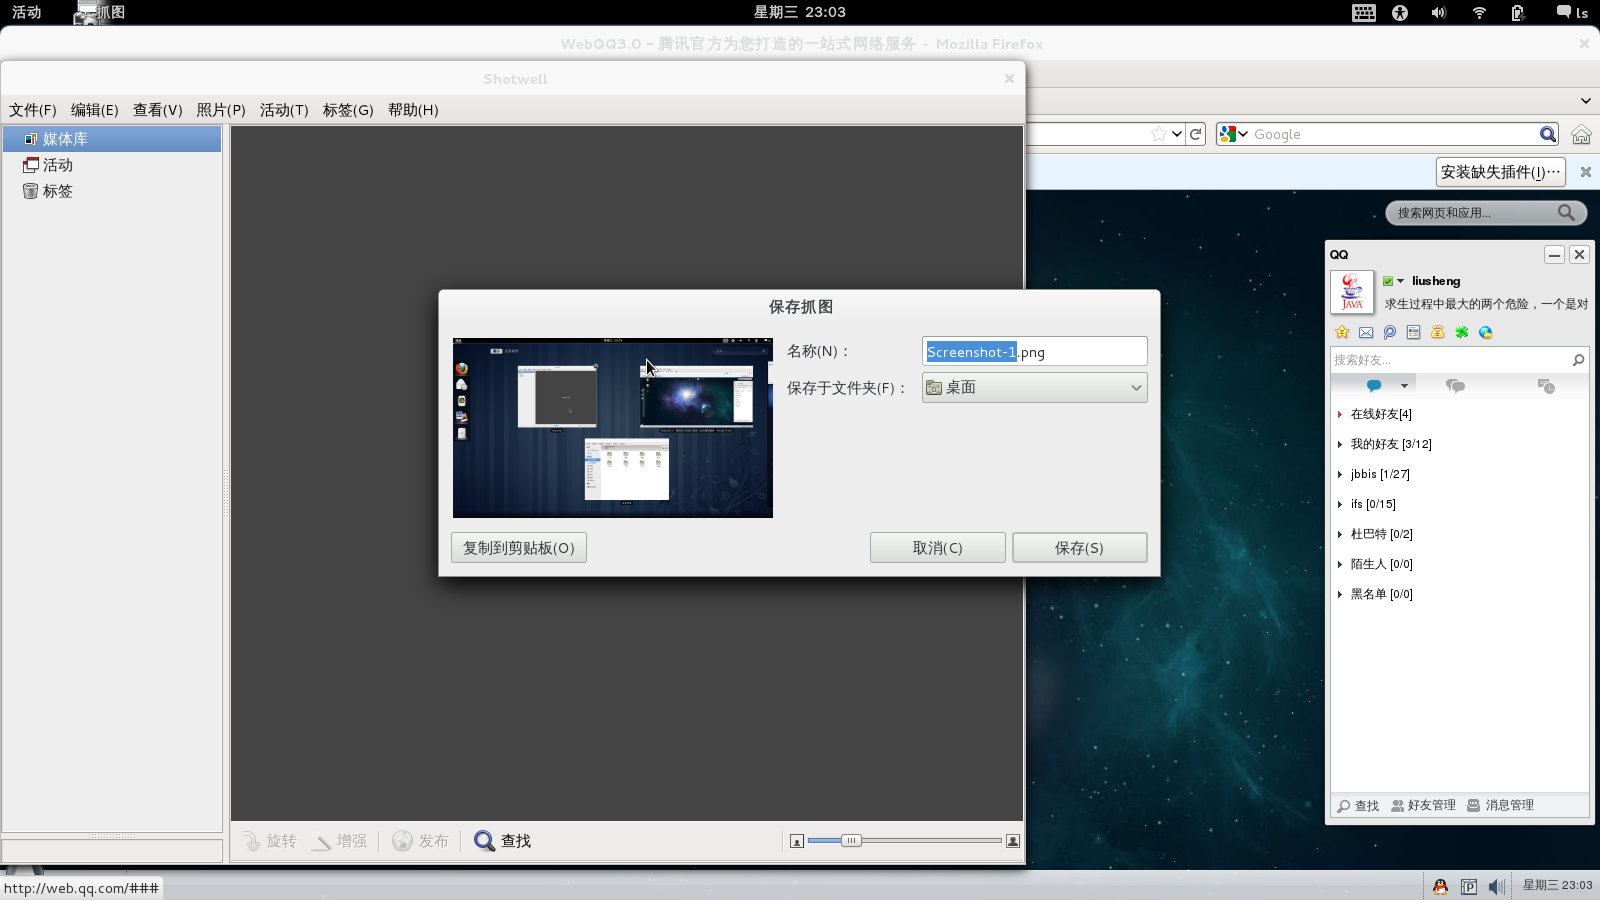
Task: Click Shotwell 发布 publish toolbar button
Action: pyautogui.click(x=420, y=841)
